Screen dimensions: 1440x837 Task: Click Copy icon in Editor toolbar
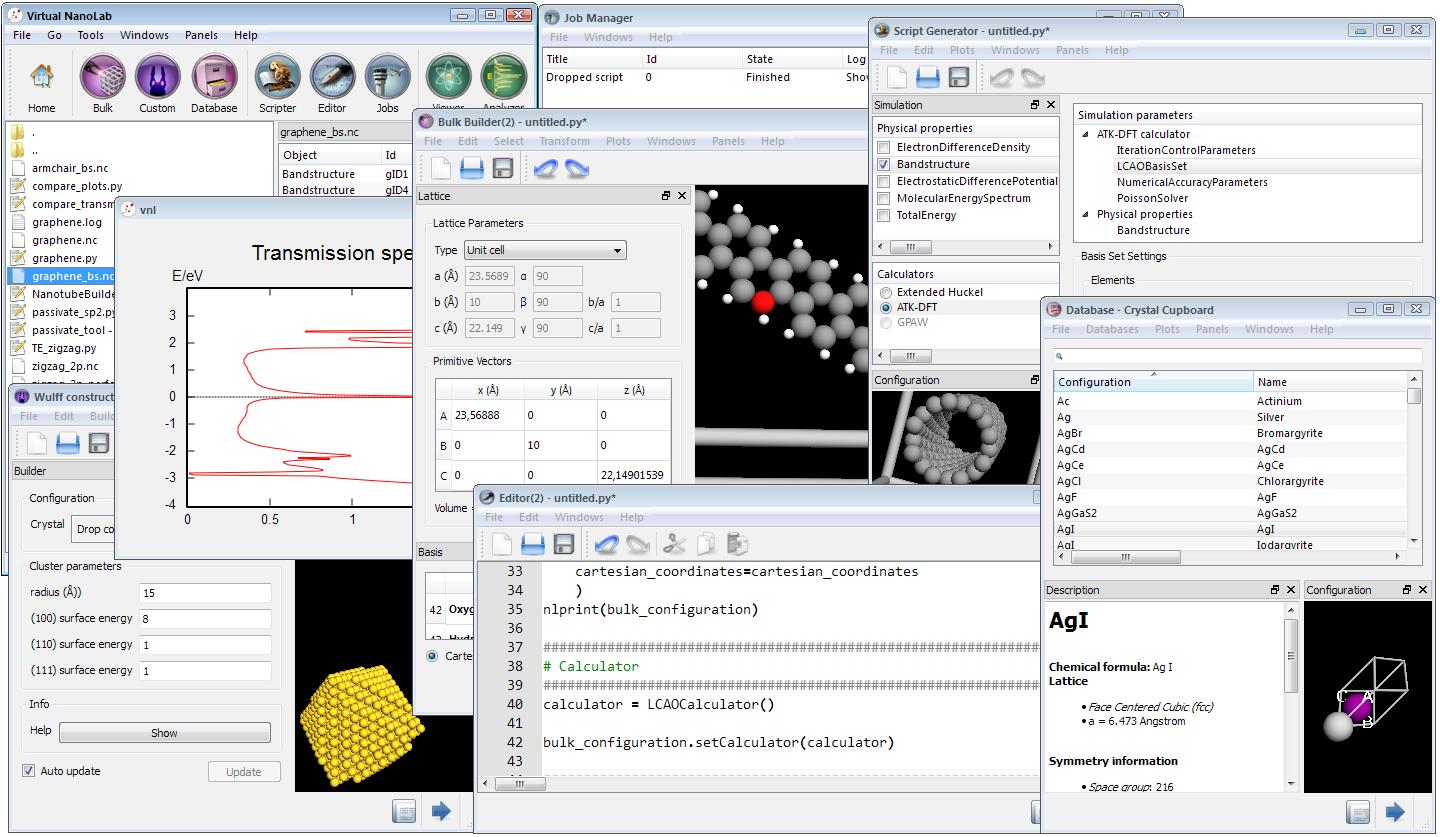tap(705, 544)
